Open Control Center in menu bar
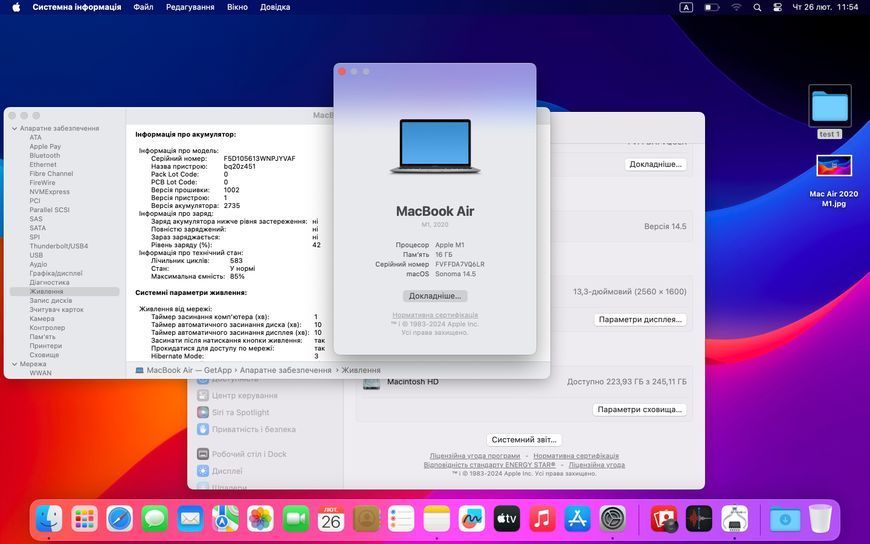 777,7
